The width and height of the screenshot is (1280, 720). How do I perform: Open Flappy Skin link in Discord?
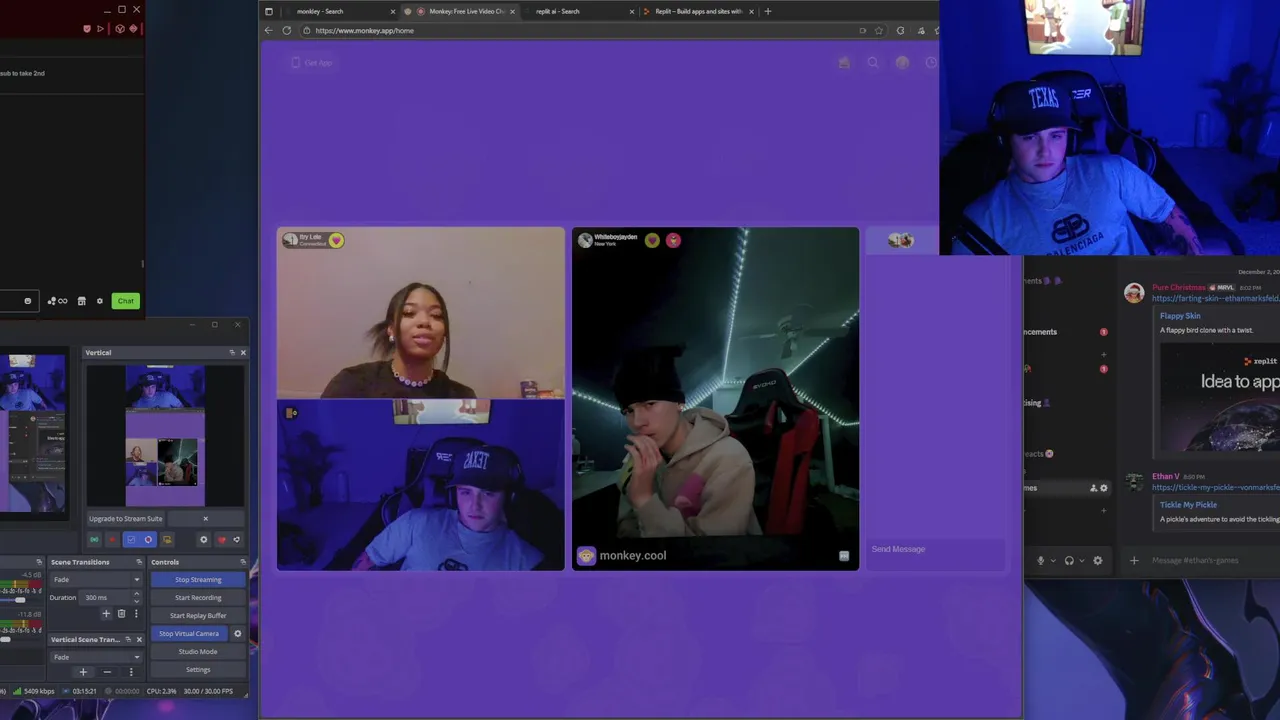point(1180,316)
